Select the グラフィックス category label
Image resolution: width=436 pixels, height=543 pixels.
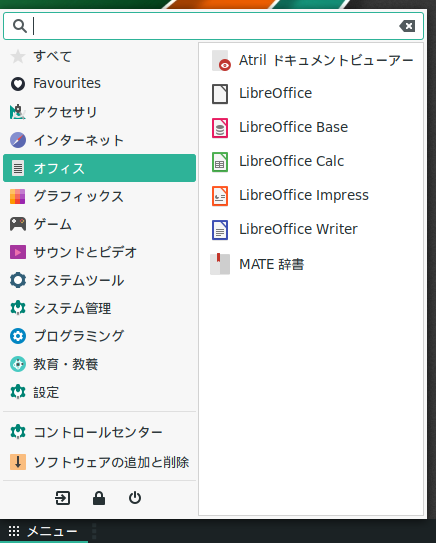click(79, 196)
